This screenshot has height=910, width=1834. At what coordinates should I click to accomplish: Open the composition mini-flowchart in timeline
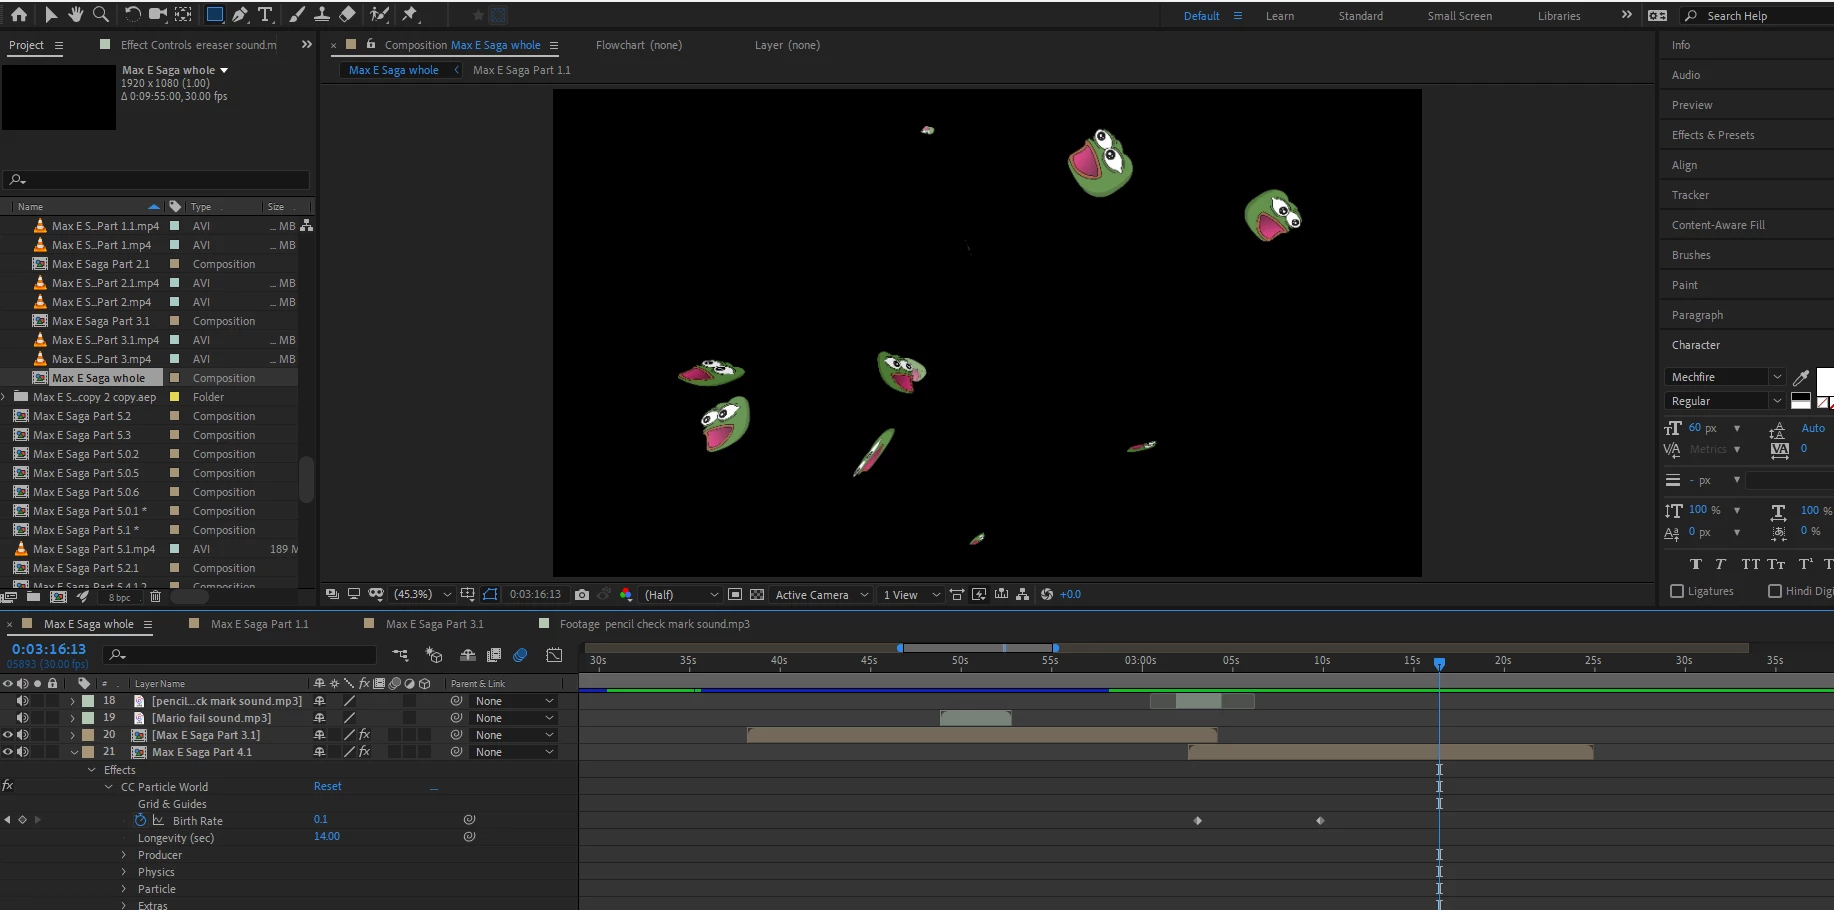click(400, 655)
